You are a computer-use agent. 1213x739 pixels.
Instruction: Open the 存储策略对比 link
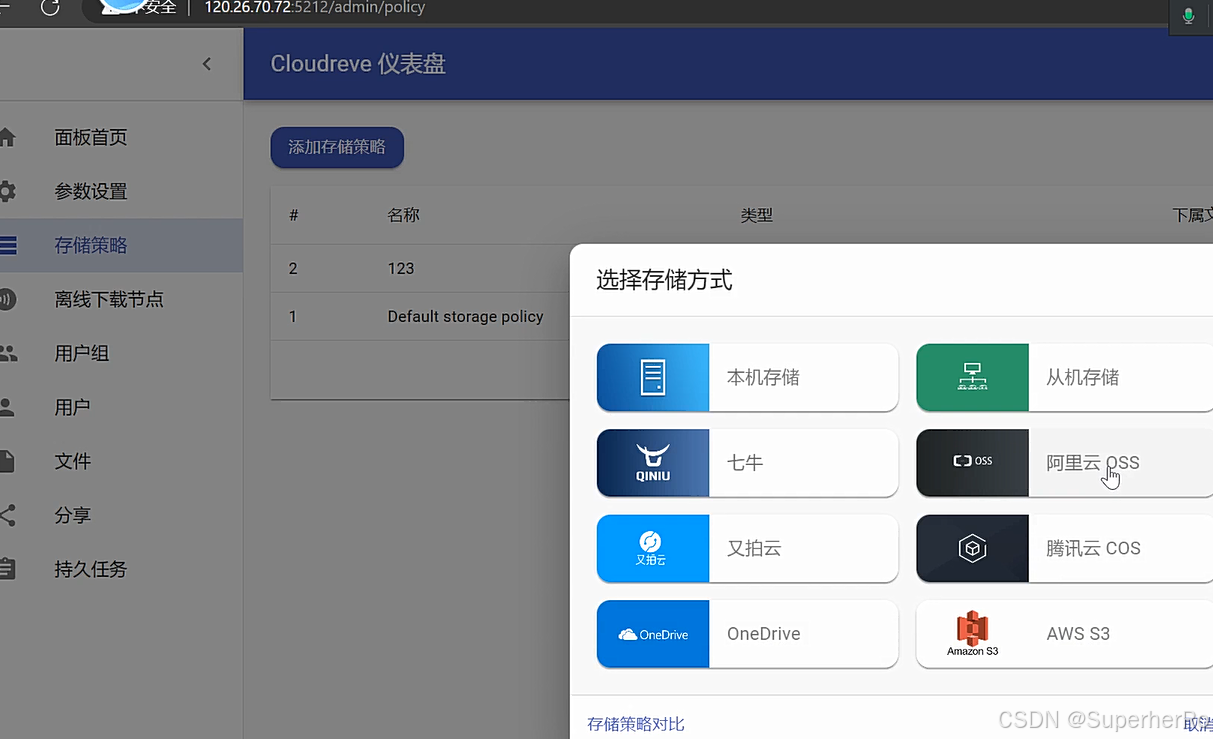[x=636, y=724]
